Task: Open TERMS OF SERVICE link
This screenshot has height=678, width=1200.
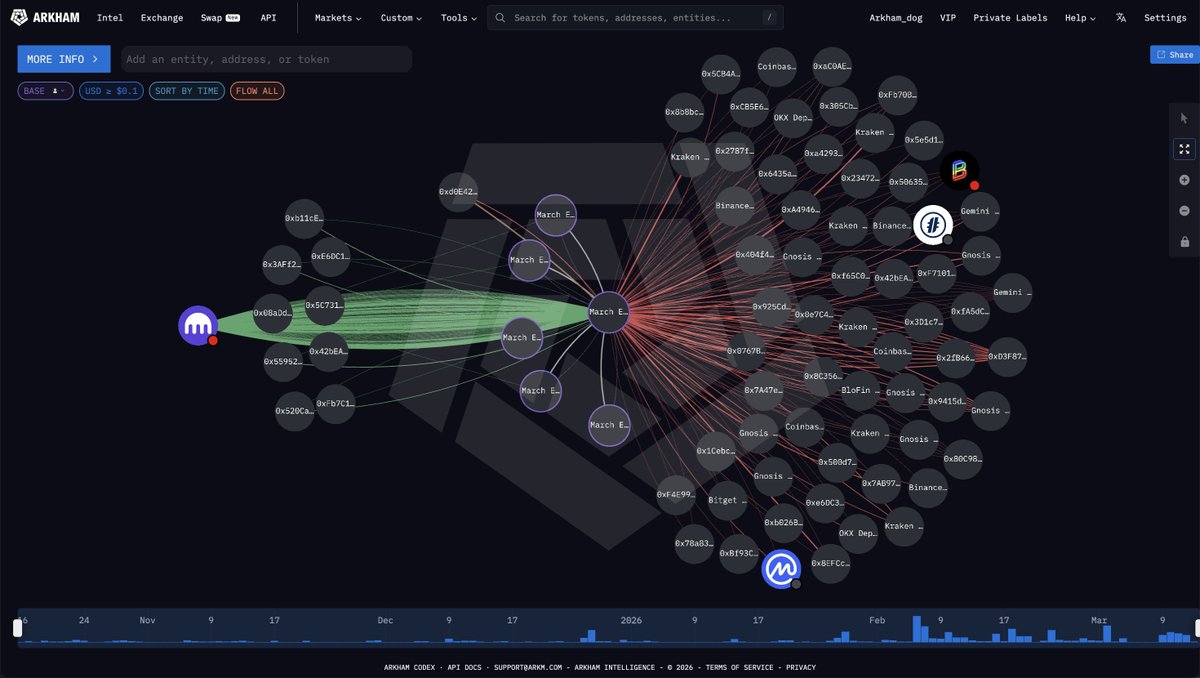Action: [739, 667]
